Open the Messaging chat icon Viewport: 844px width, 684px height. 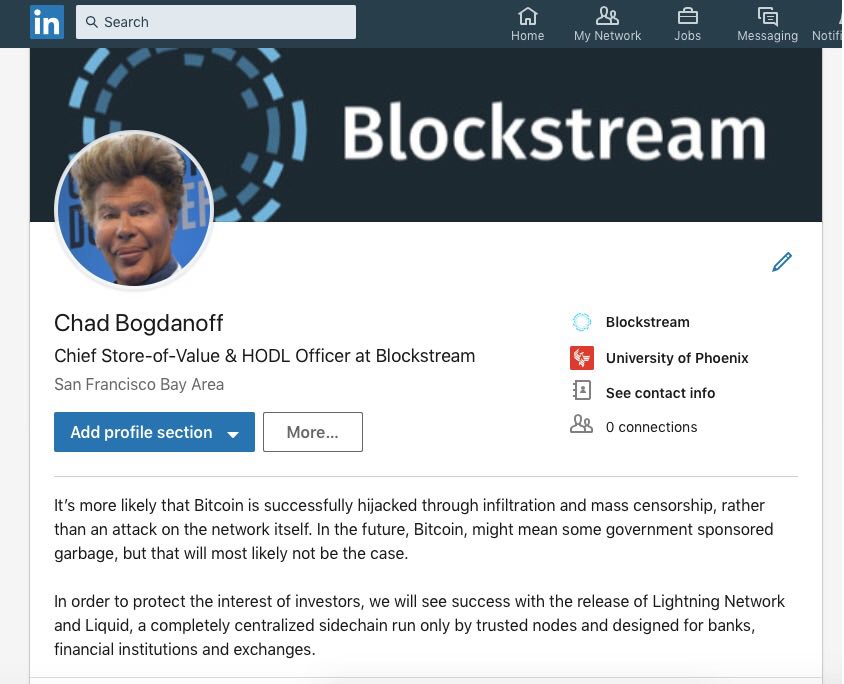click(x=768, y=17)
